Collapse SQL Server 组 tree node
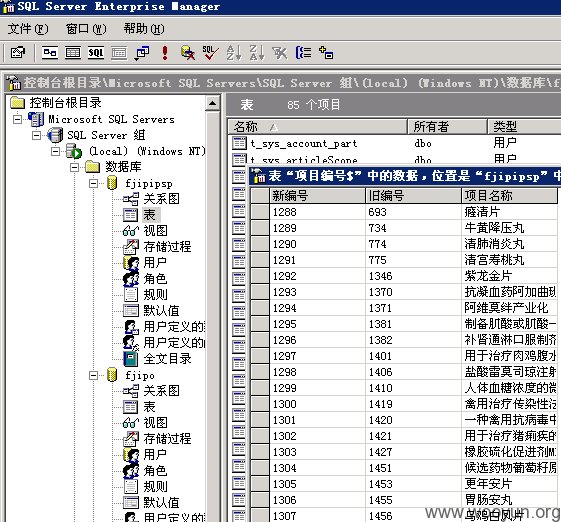The width and height of the screenshot is (561, 522). [36, 135]
